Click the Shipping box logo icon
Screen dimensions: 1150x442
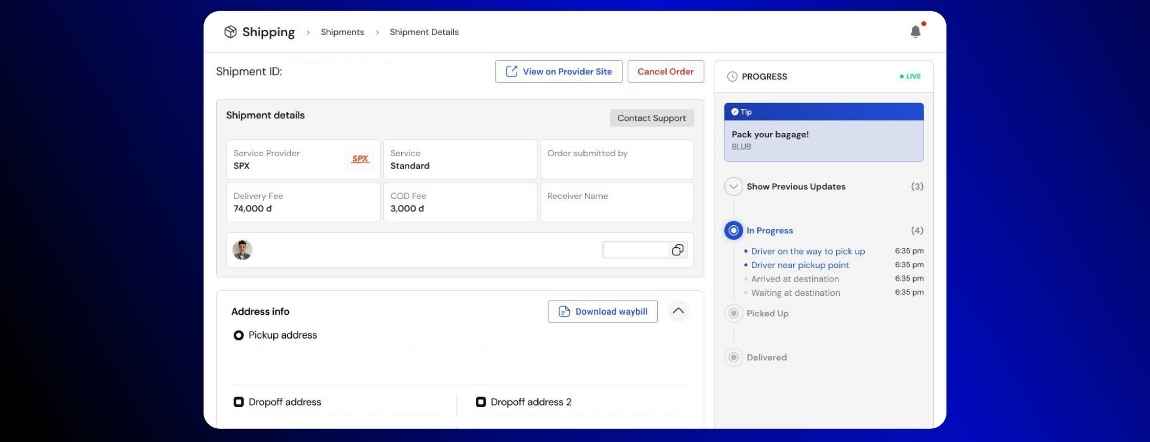pos(230,32)
